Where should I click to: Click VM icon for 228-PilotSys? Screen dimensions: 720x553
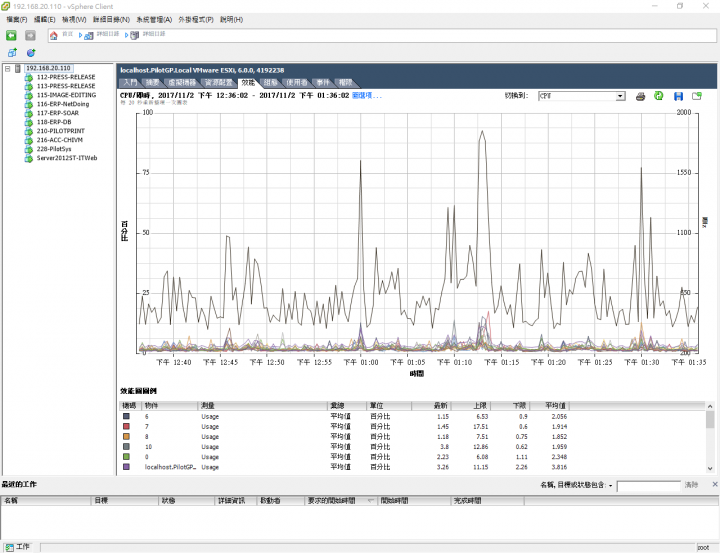[x=28, y=149]
